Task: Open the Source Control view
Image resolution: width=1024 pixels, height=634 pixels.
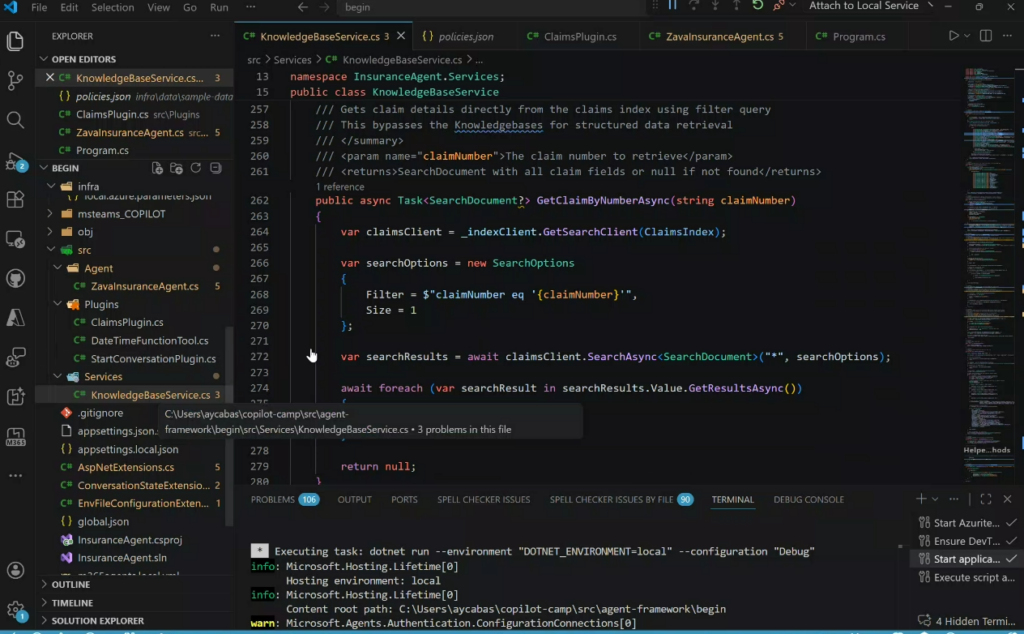Action: tap(15, 80)
